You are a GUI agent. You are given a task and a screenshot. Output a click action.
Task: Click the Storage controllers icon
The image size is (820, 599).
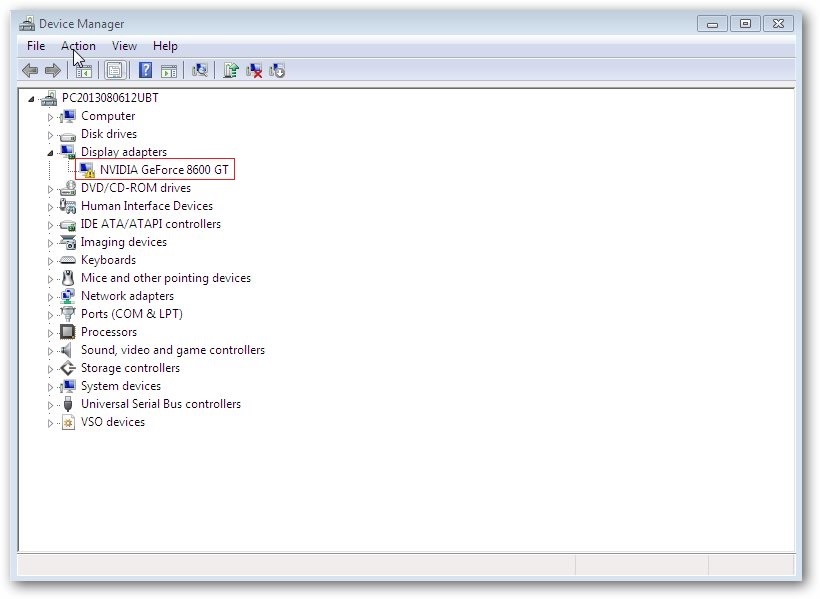(67, 368)
